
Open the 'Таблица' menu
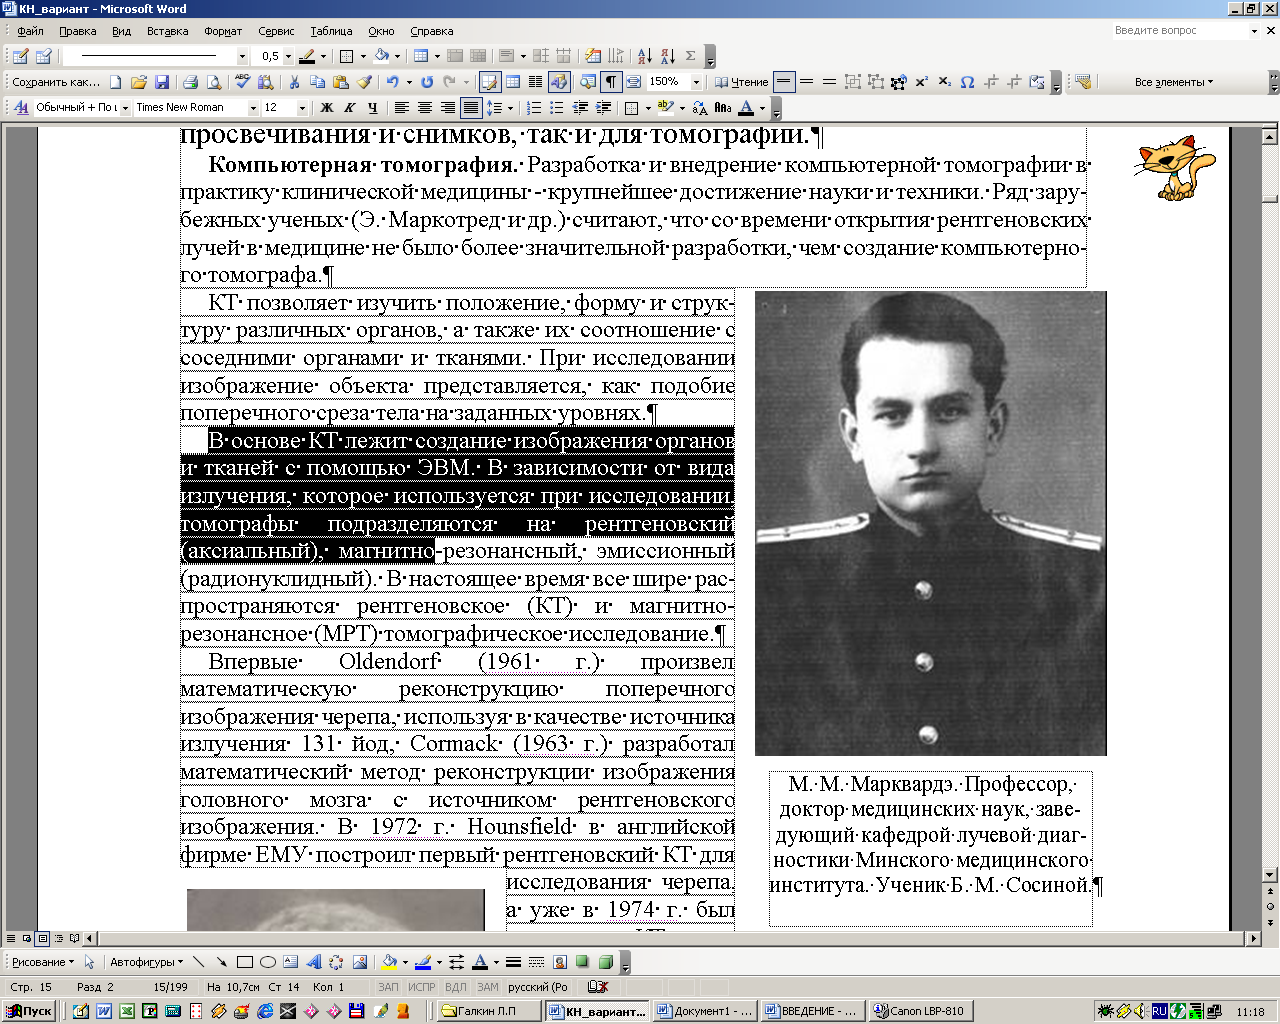pos(331,31)
